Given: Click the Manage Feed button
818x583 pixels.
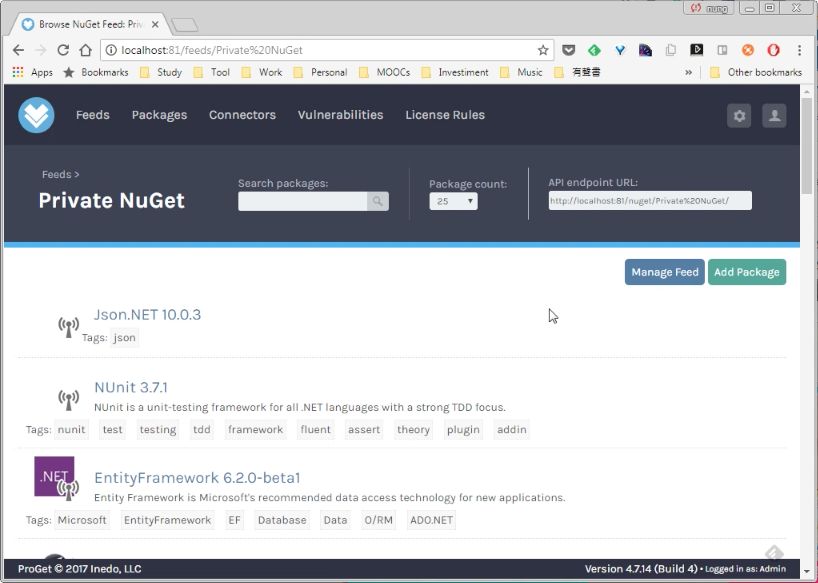Looking at the screenshot, I should (x=665, y=272).
